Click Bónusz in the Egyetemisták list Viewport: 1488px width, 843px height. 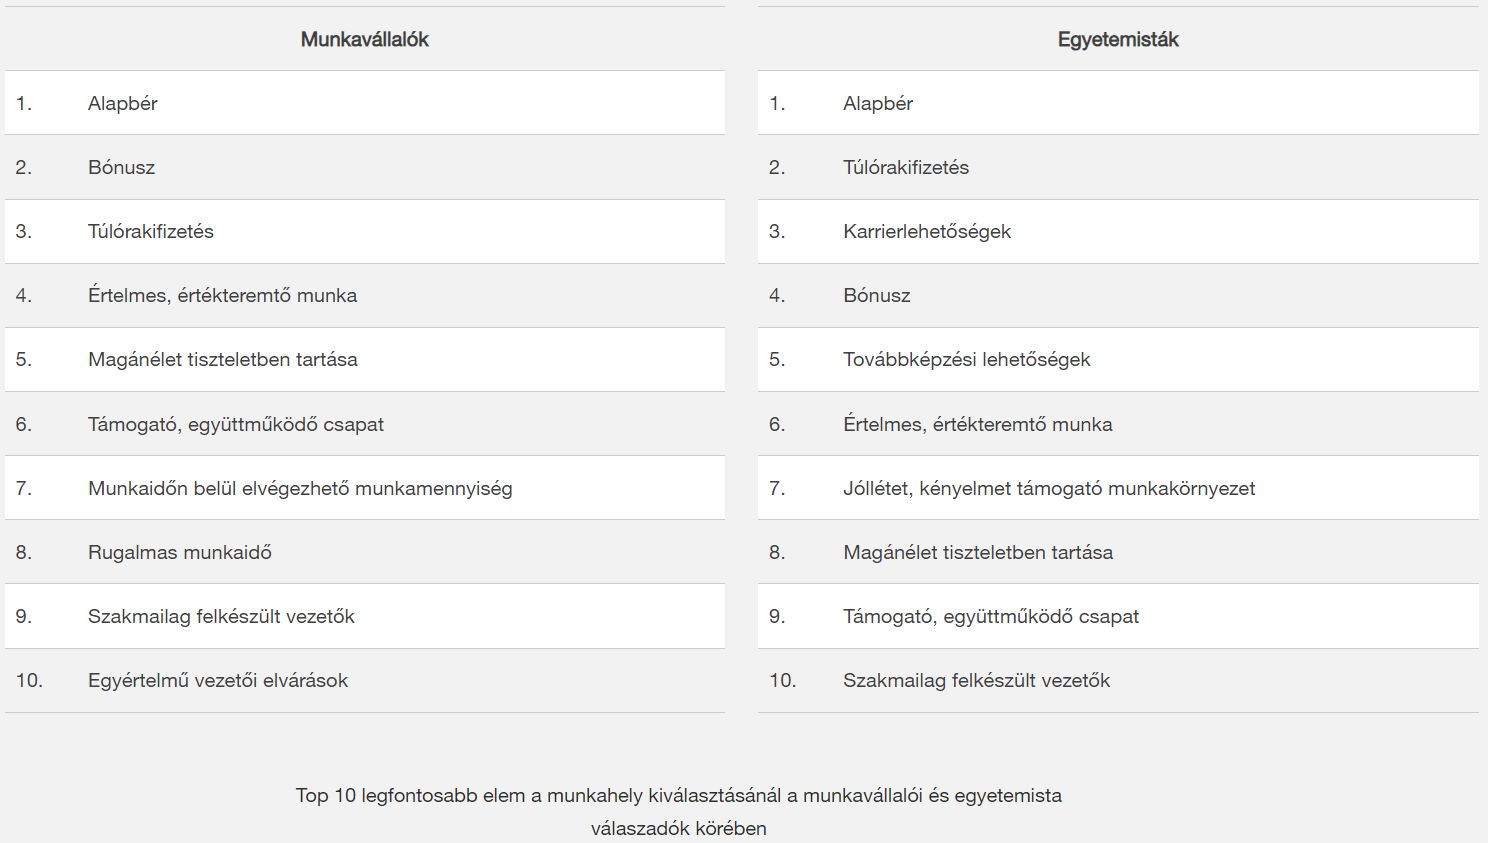876,295
